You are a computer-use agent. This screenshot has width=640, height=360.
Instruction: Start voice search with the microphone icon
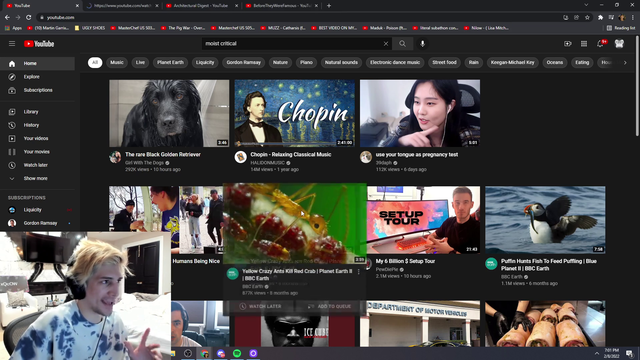(422, 44)
